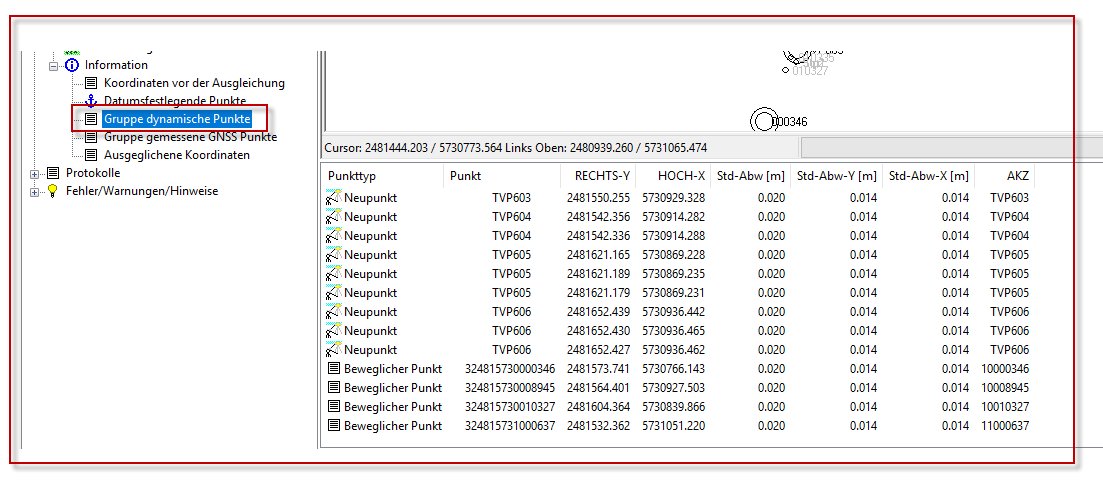The height and width of the screenshot is (482, 1103).
Task: Click the Protokolle list icon
Action: click(53, 173)
